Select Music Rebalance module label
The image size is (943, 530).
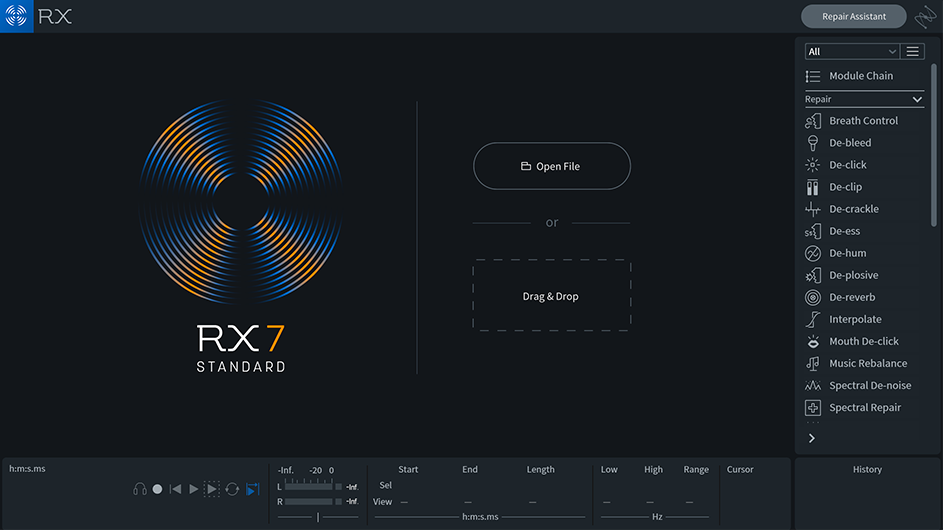coord(868,363)
